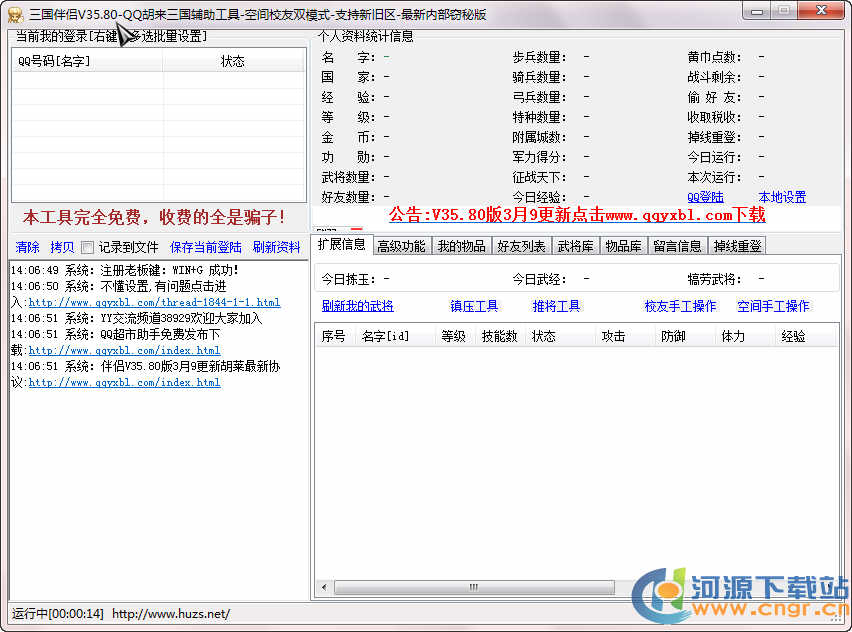This screenshot has width=852, height=632.
Task: Click the 名字[id] column header
Action: (395, 336)
